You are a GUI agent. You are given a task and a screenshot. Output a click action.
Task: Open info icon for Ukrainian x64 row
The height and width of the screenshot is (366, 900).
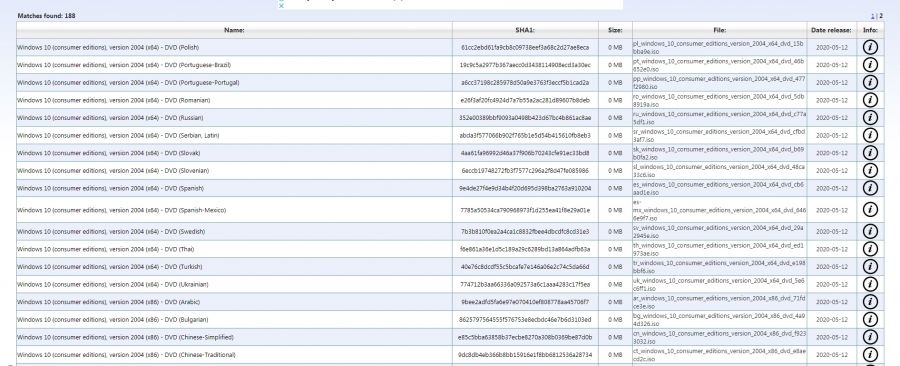(x=870, y=284)
